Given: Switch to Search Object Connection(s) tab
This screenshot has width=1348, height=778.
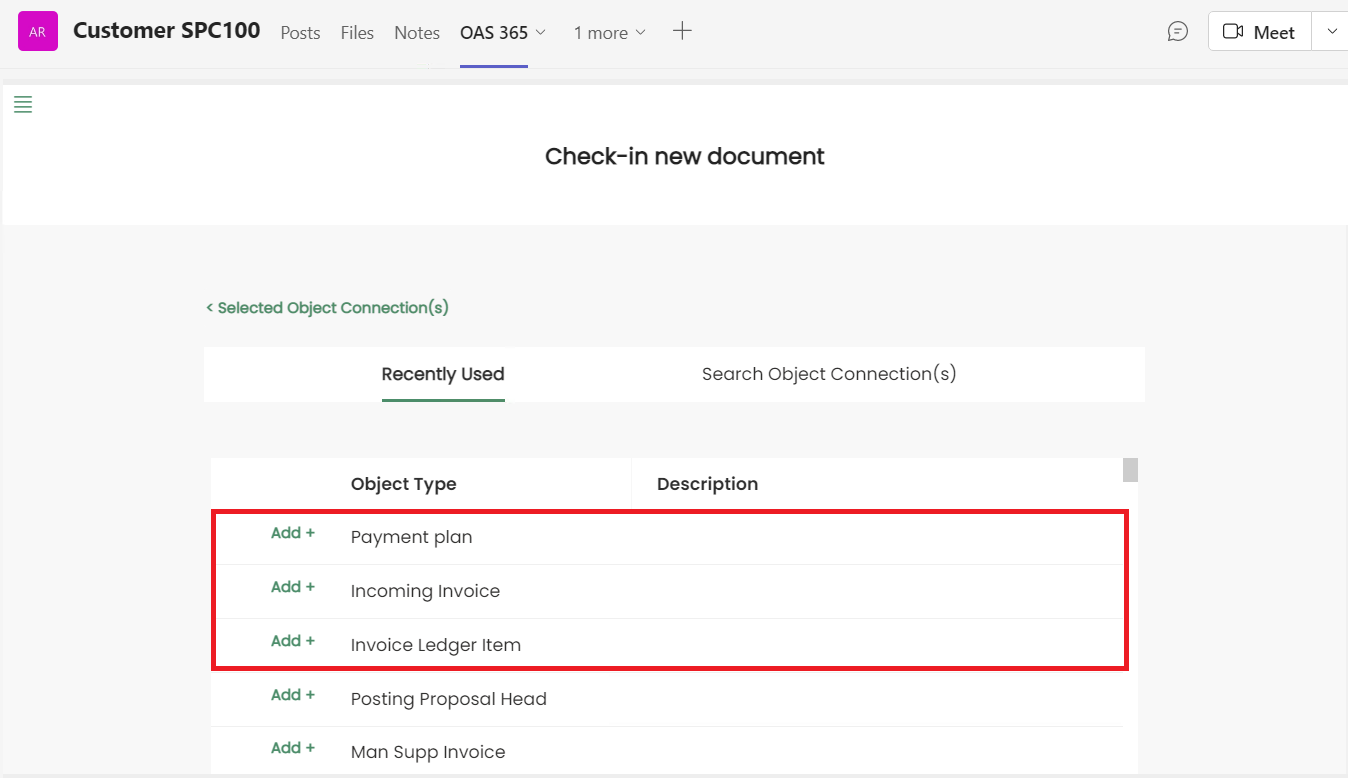Looking at the screenshot, I should click(829, 374).
